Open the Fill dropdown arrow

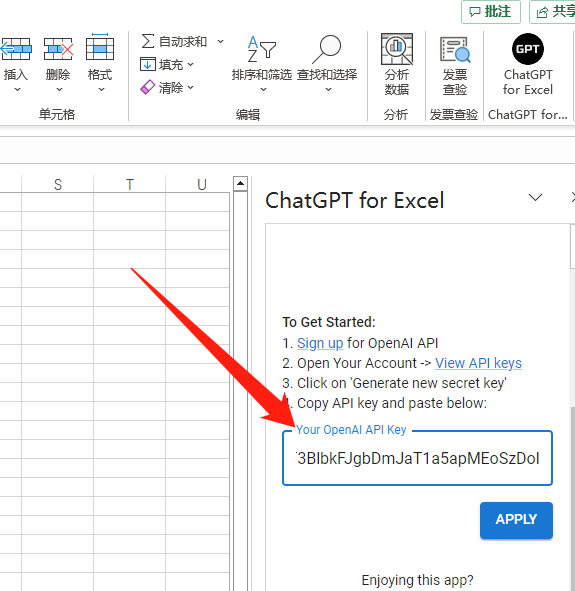pos(190,64)
